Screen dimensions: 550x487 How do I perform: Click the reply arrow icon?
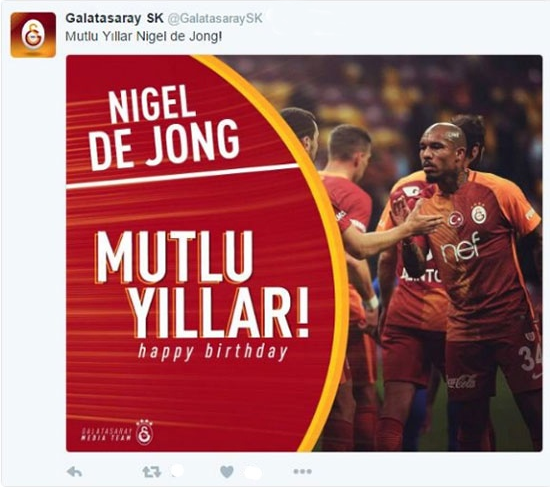(74, 472)
